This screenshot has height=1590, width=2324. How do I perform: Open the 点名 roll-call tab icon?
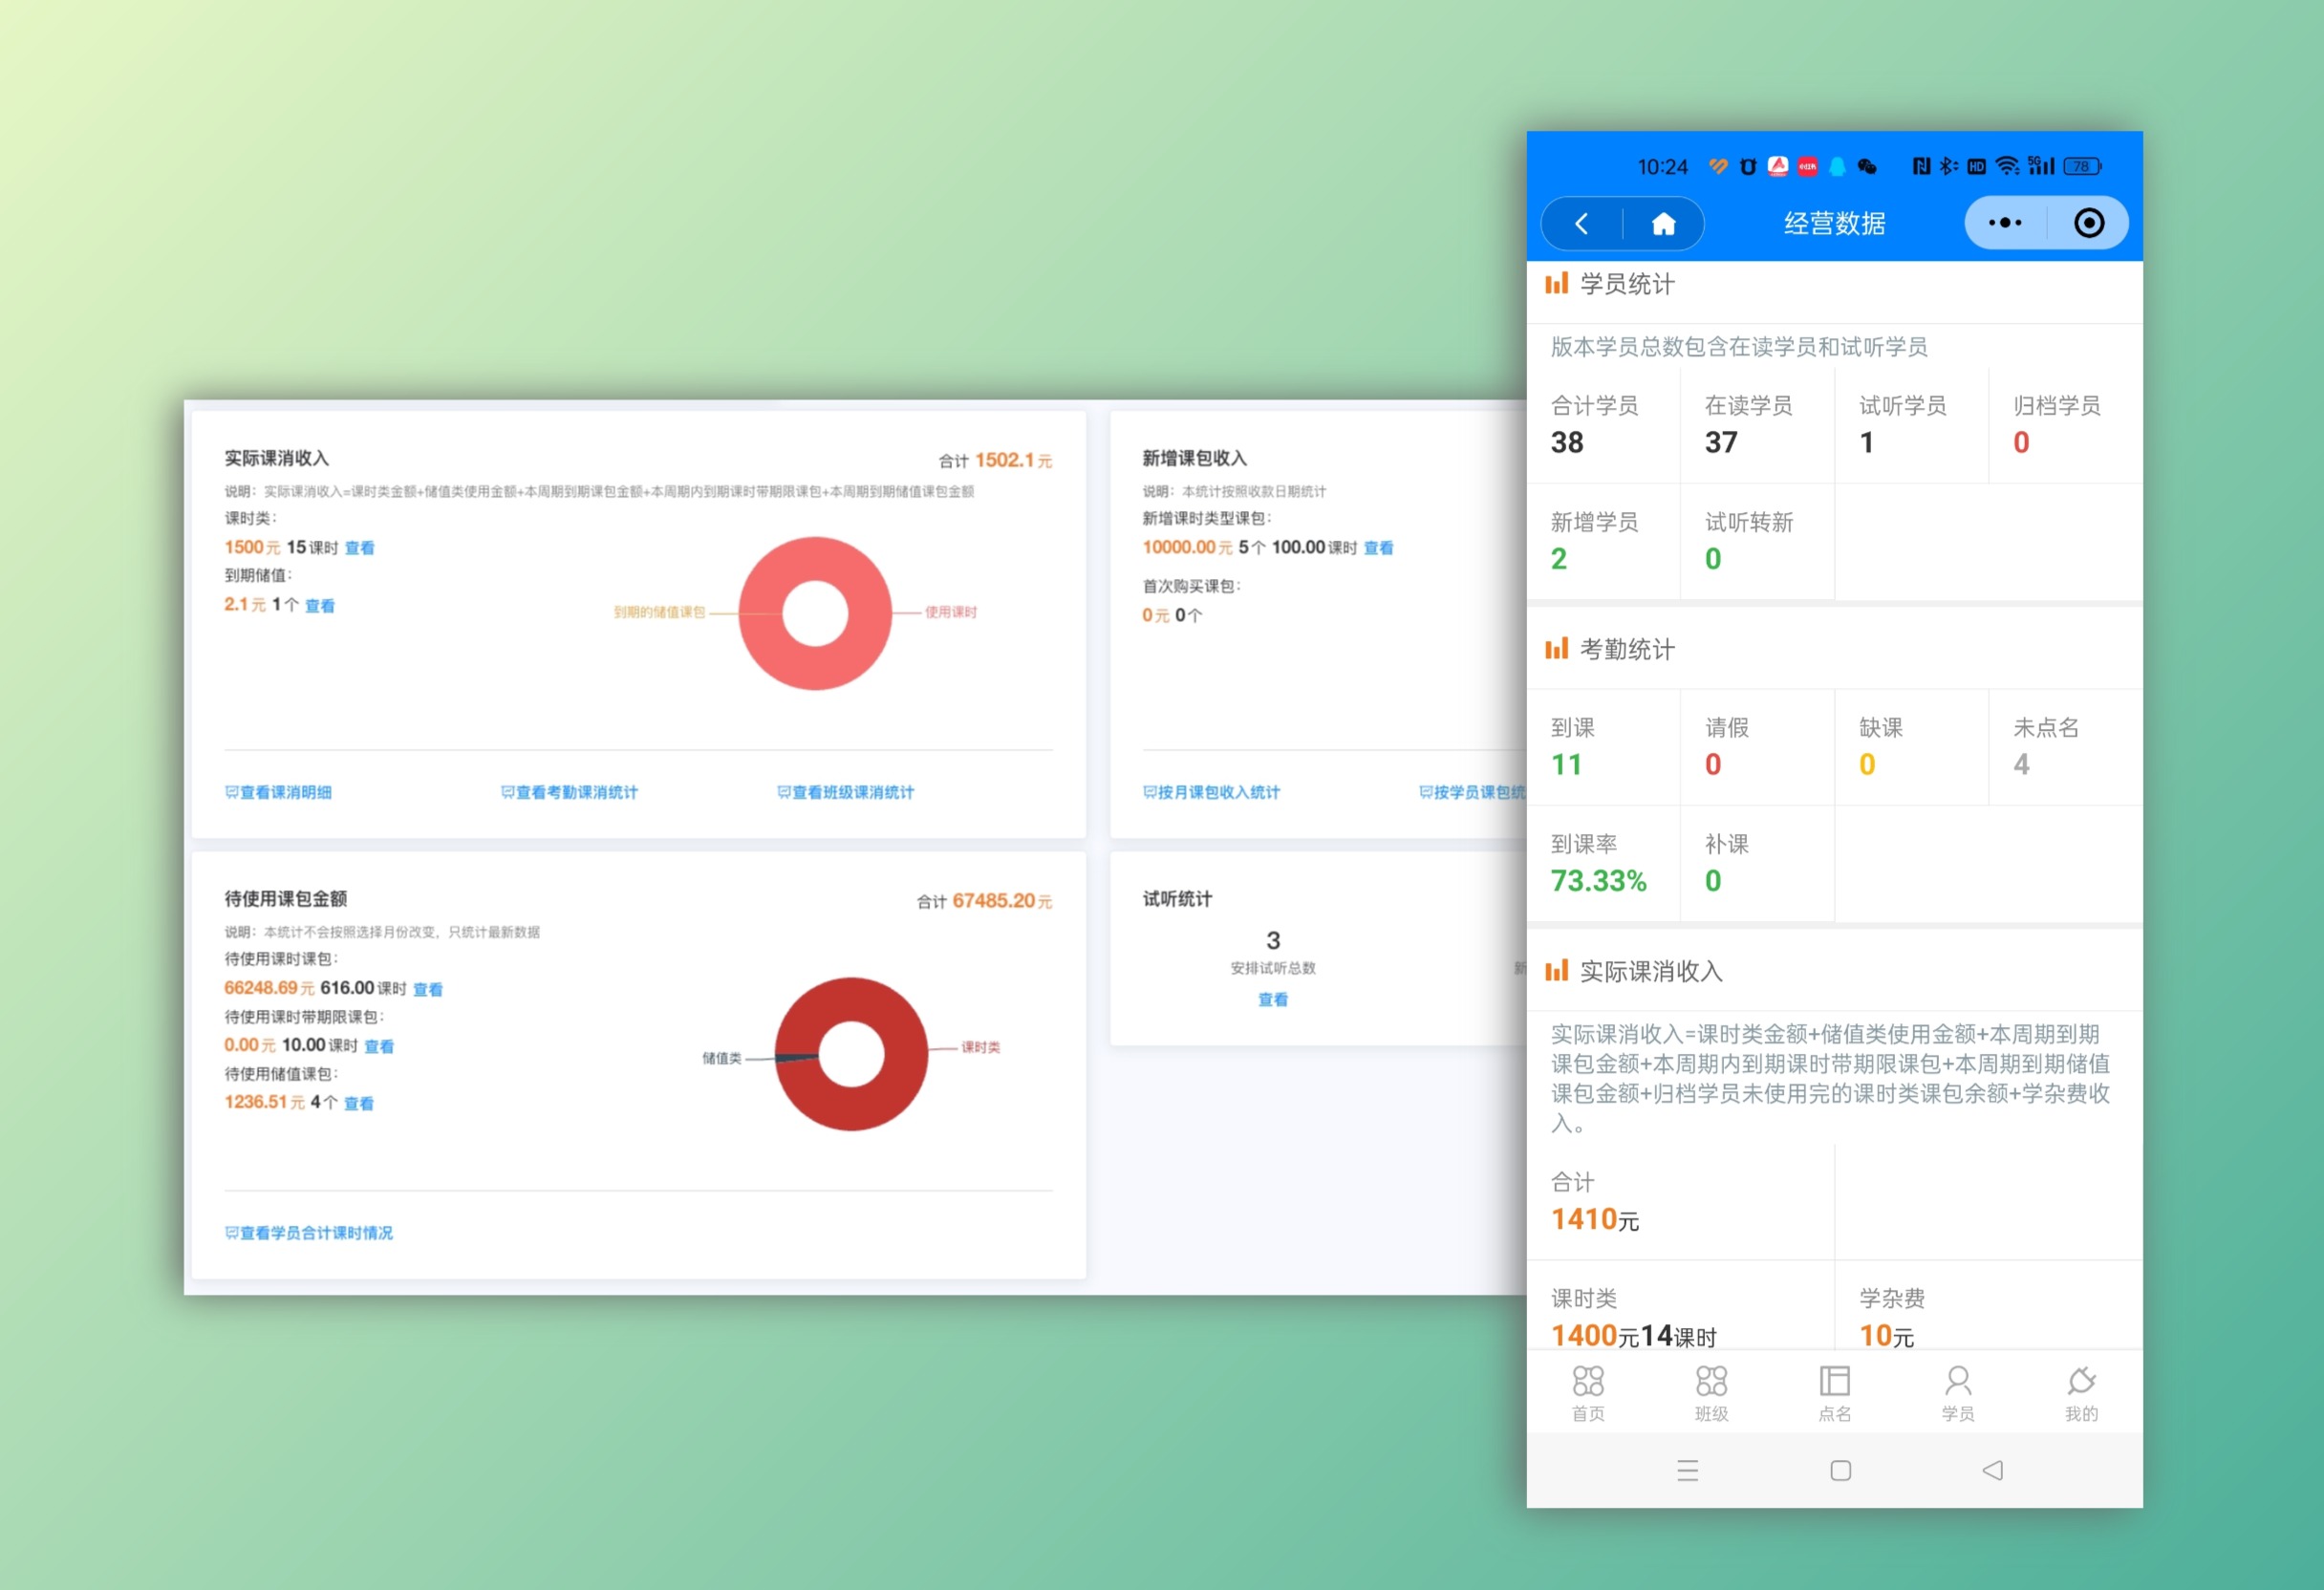1835,1381
